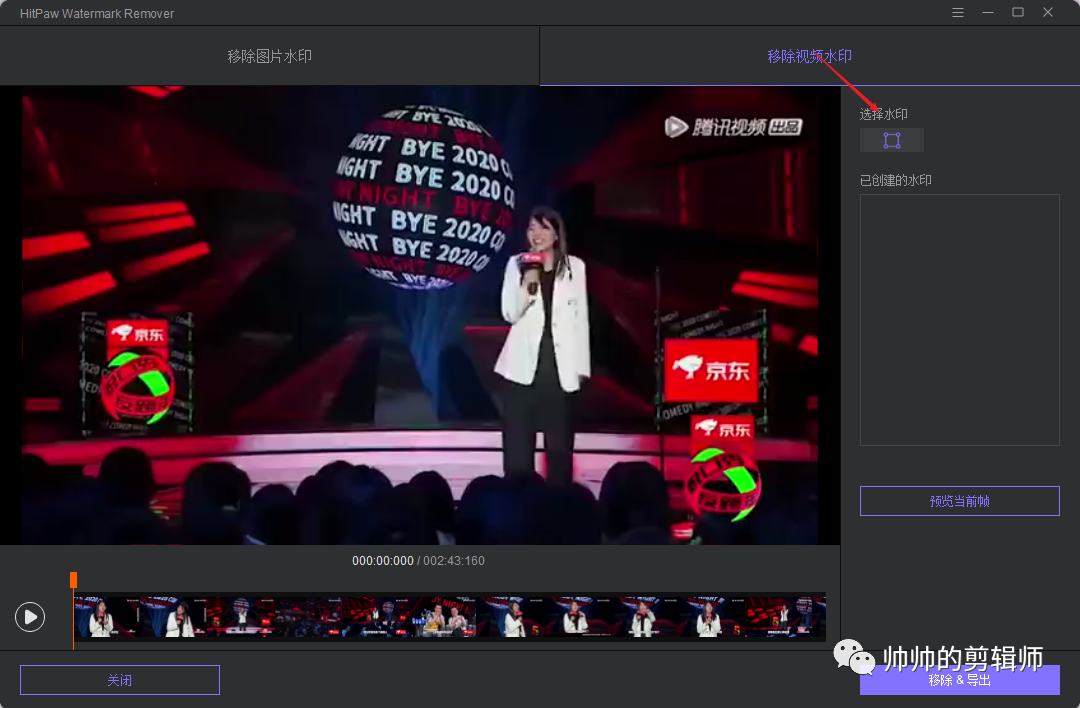This screenshot has width=1080, height=708.
Task: Play the video with the play button
Action: (x=30, y=616)
